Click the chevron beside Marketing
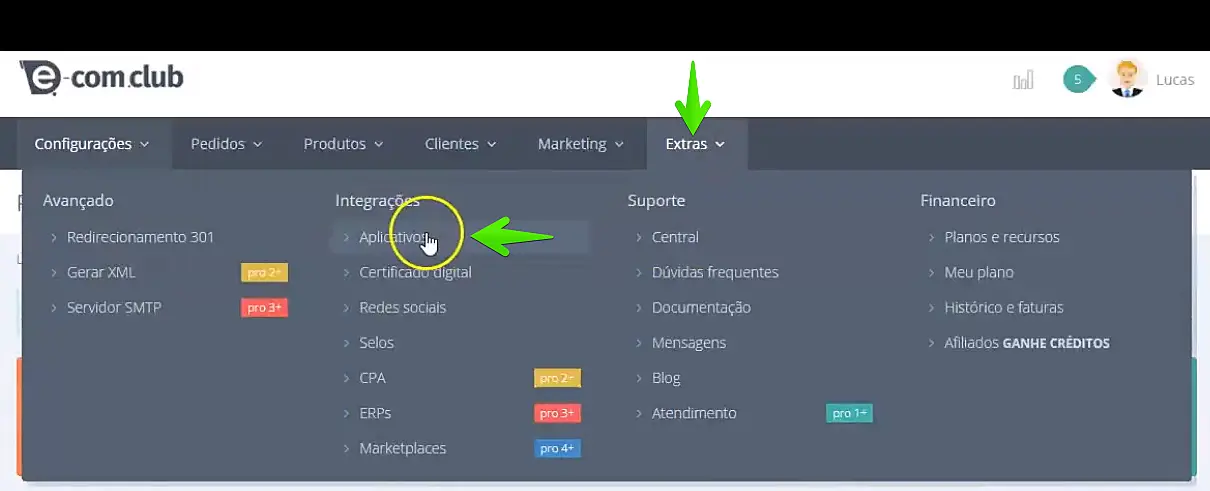The width and height of the screenshot is (1210, 491). pos(619,145)
